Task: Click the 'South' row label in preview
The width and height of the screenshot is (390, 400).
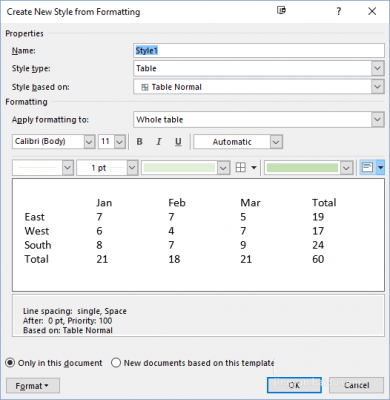Action: coord(38,245)
